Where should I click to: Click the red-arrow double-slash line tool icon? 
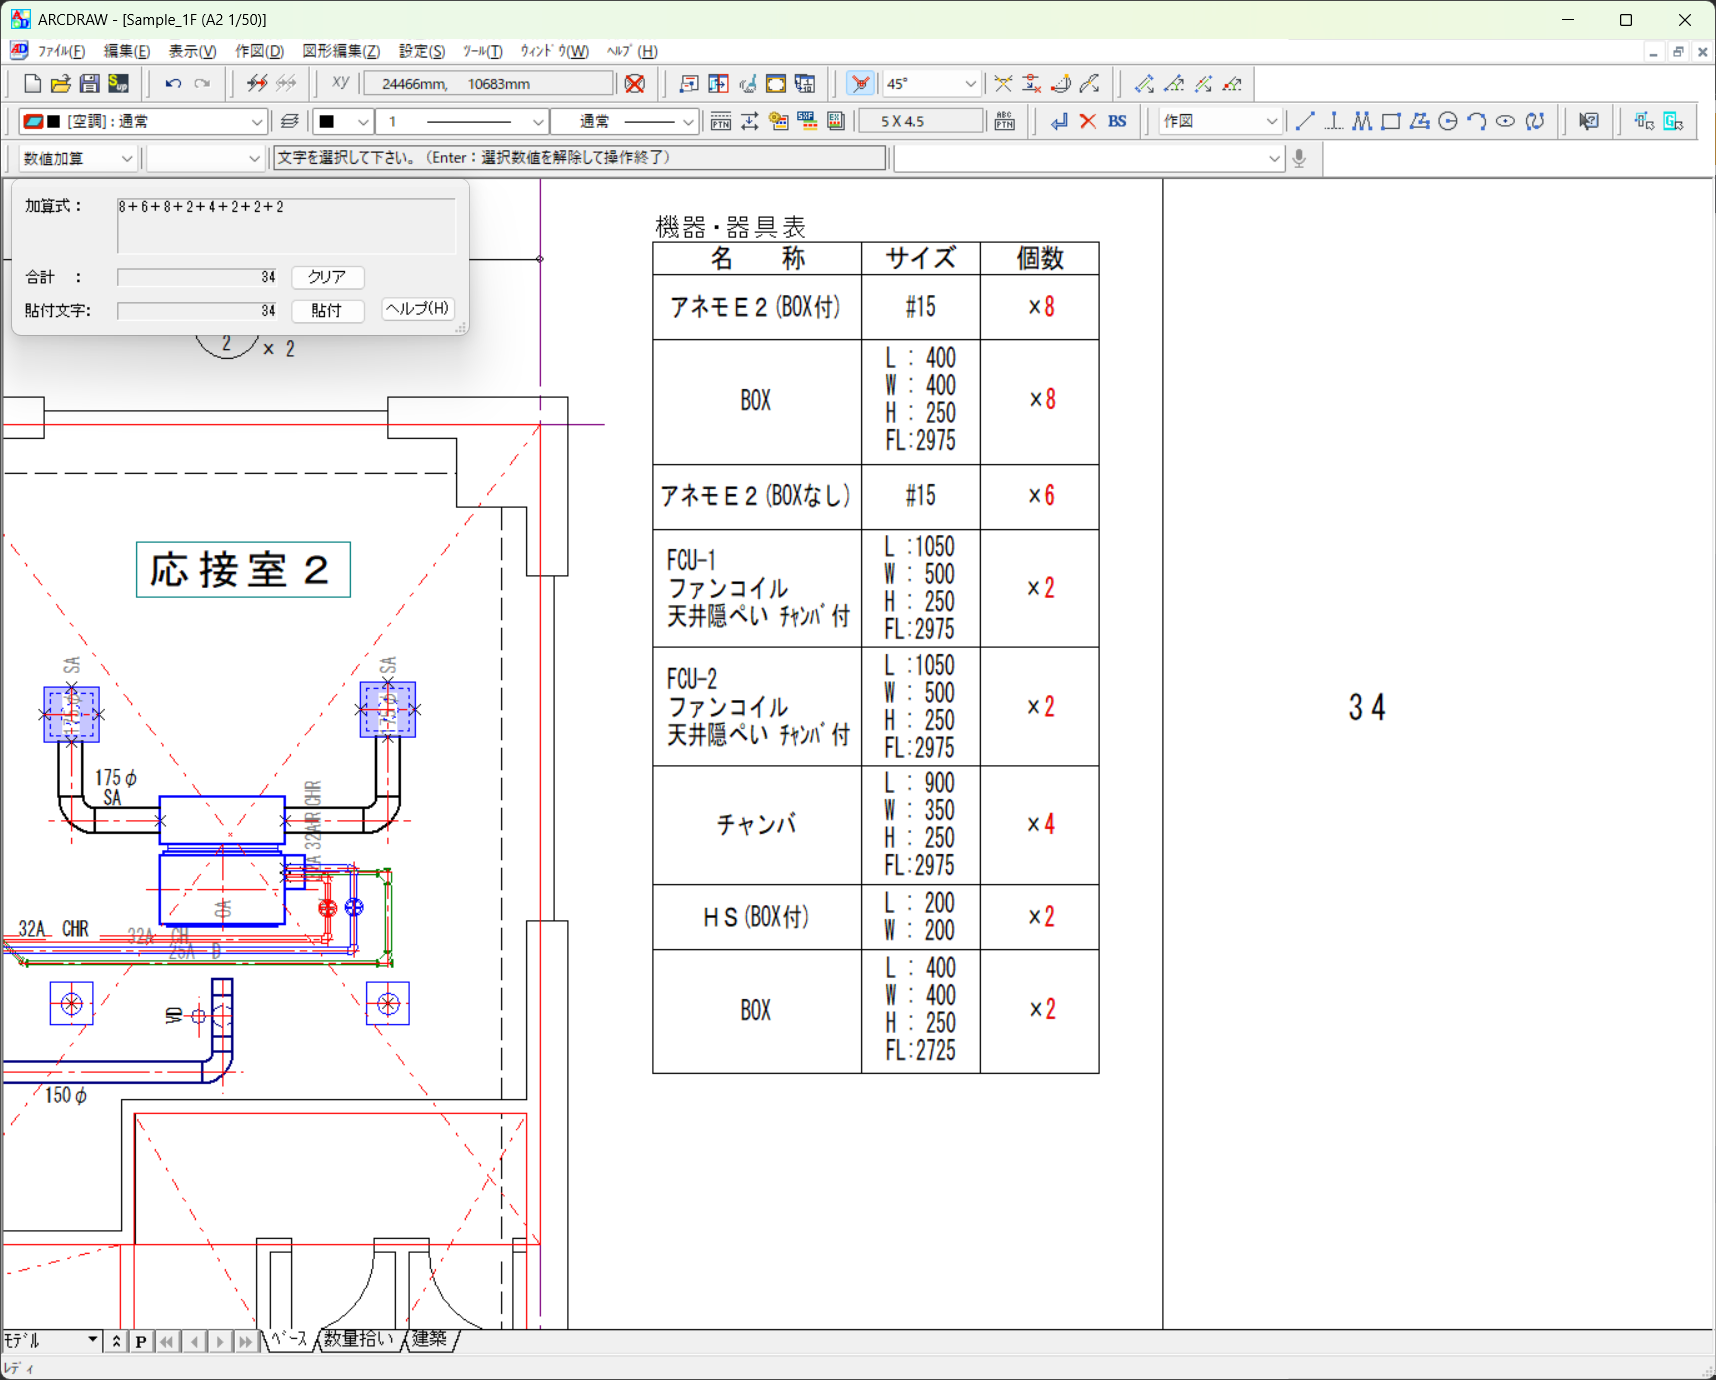pos(257,84)
